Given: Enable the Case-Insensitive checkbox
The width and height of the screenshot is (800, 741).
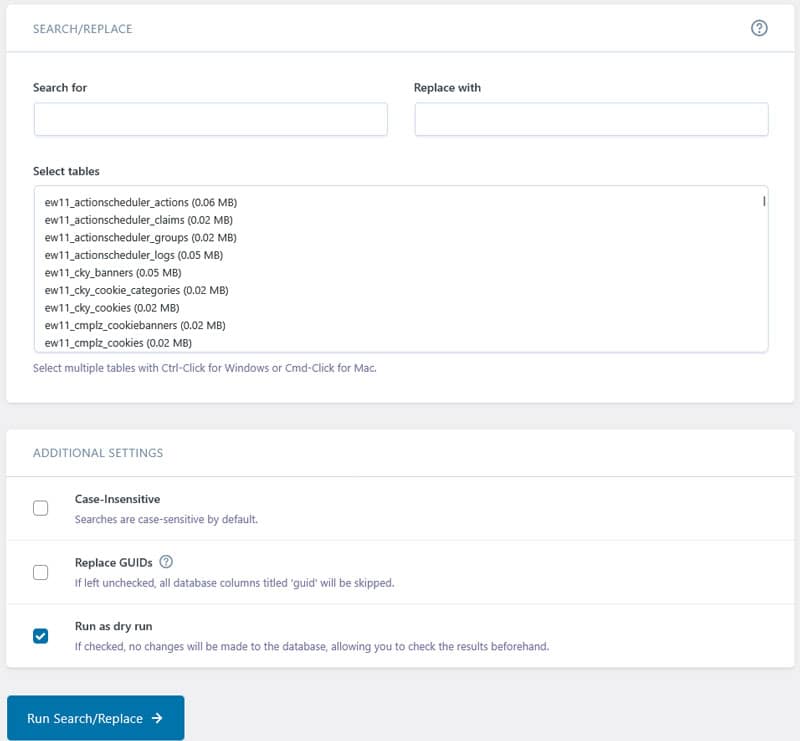Looking at the screenshot, I should 40,508.
